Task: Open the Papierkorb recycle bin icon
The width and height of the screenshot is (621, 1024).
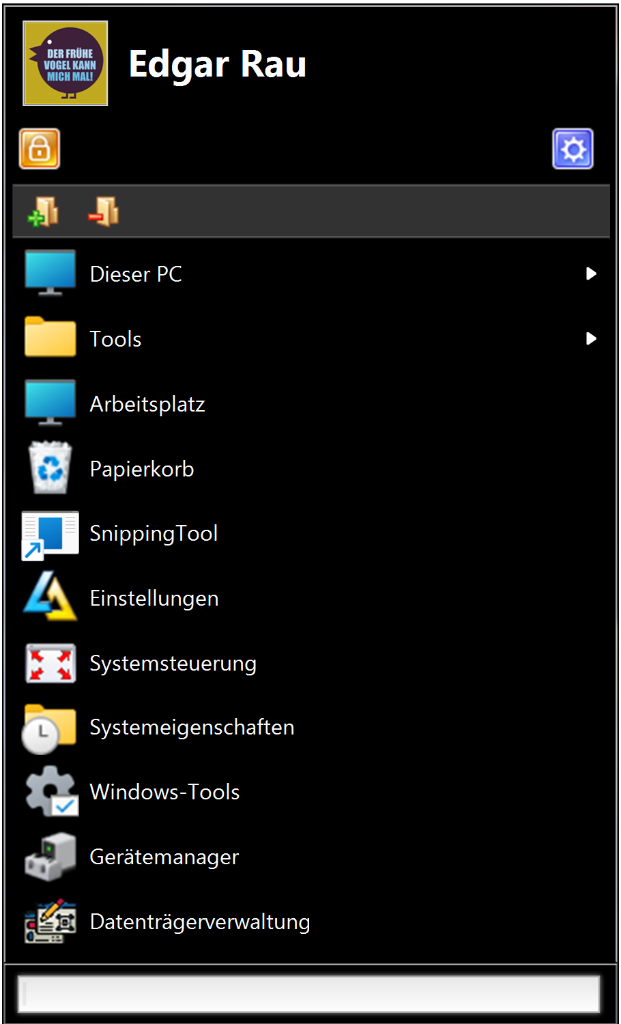Action: tap(50, 468)
